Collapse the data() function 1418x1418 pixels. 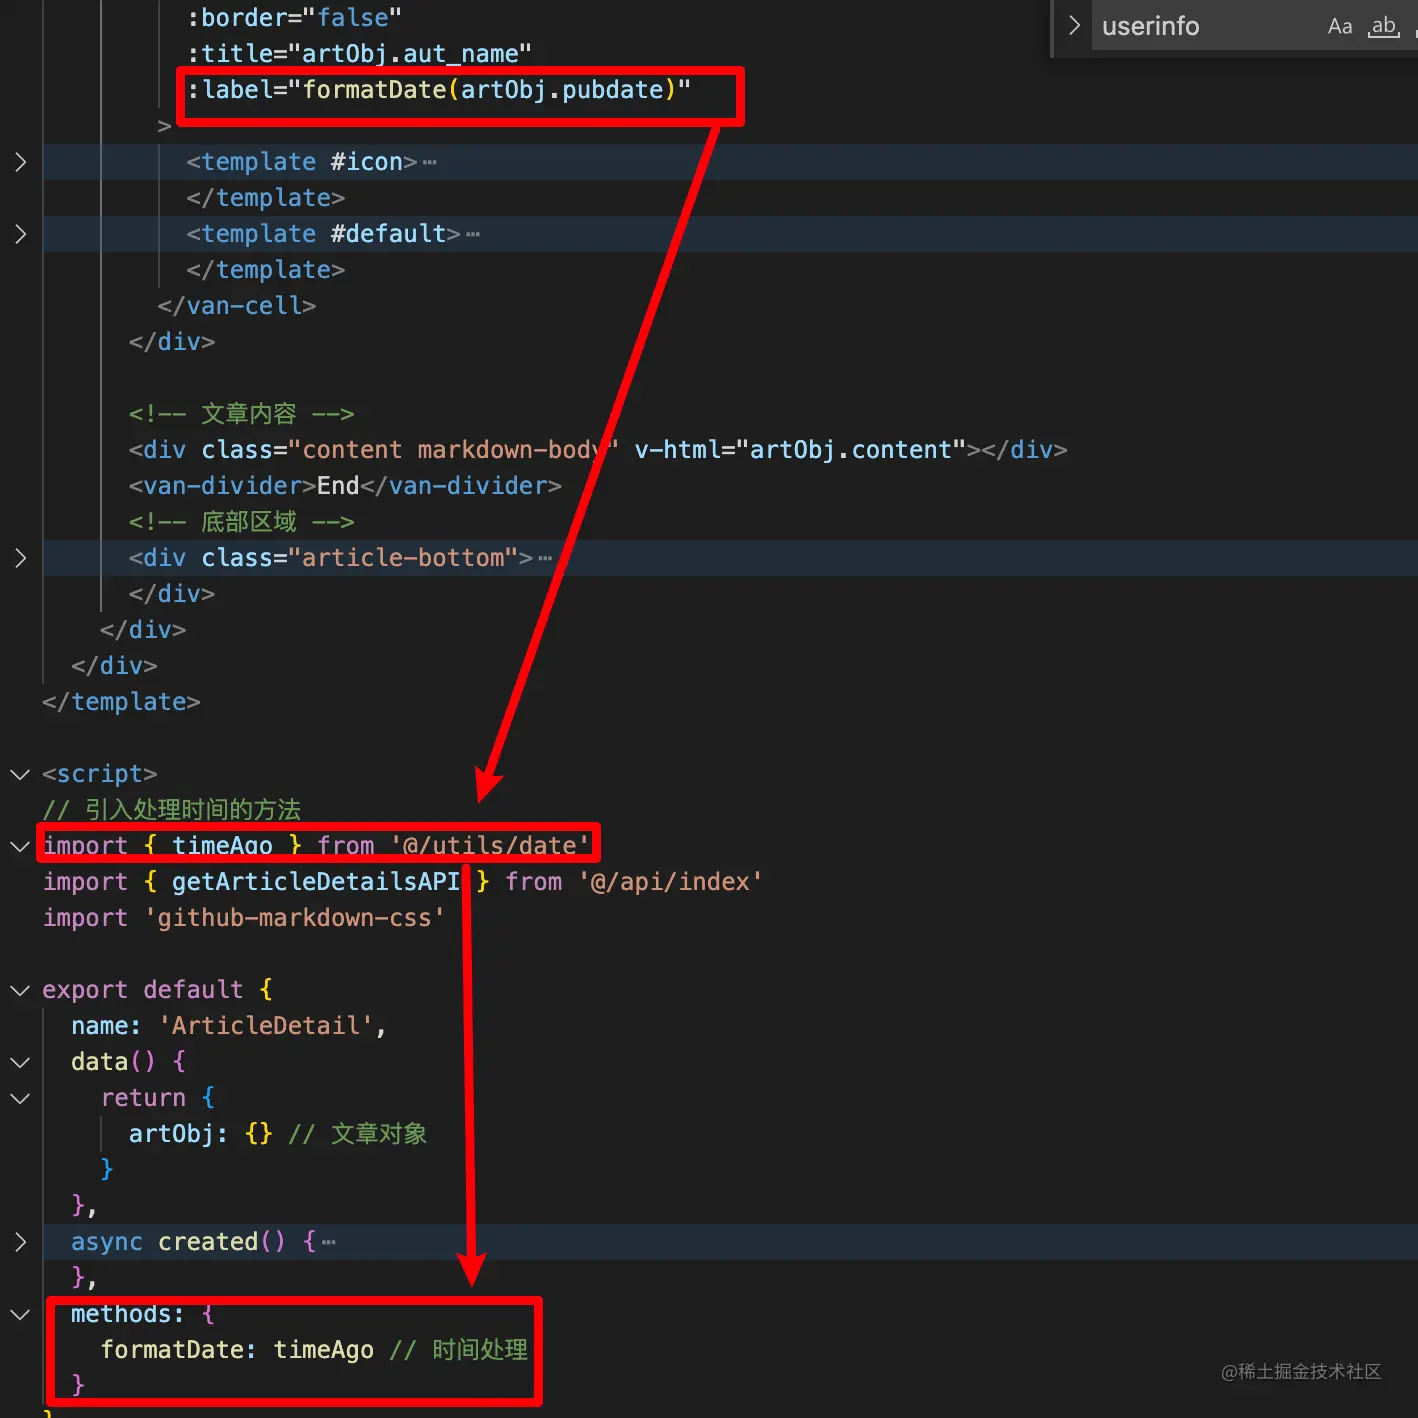[x=20, y=1062]
